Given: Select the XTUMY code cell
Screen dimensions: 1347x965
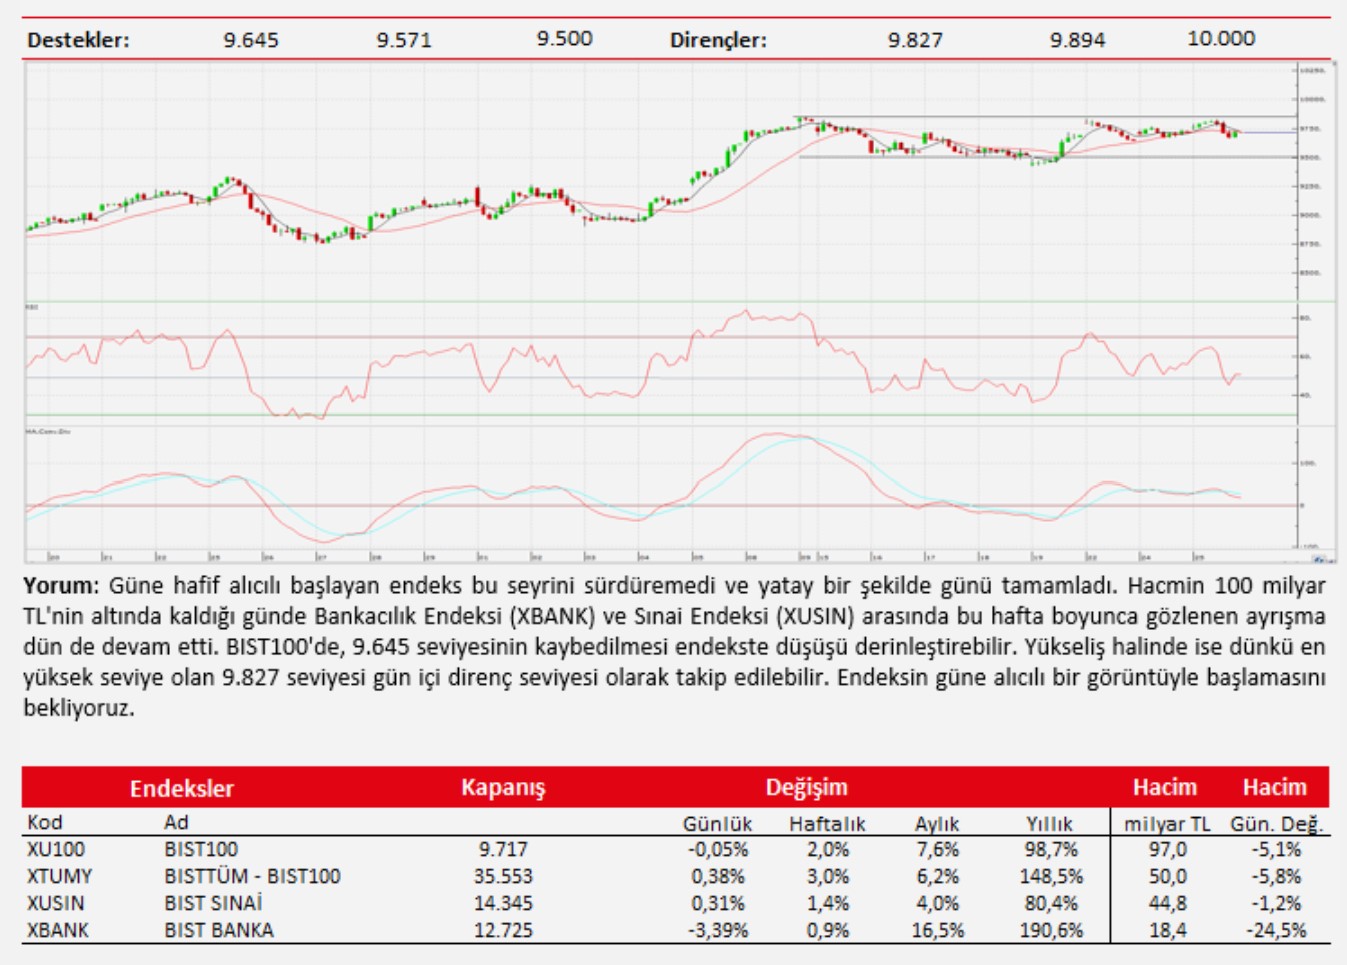Looking at the screenshot, I should click(59, 876).
